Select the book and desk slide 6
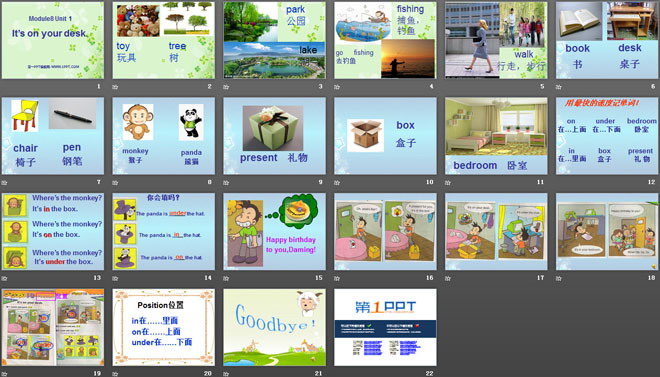Screen dimensions: 660x377 coord(607,40)
